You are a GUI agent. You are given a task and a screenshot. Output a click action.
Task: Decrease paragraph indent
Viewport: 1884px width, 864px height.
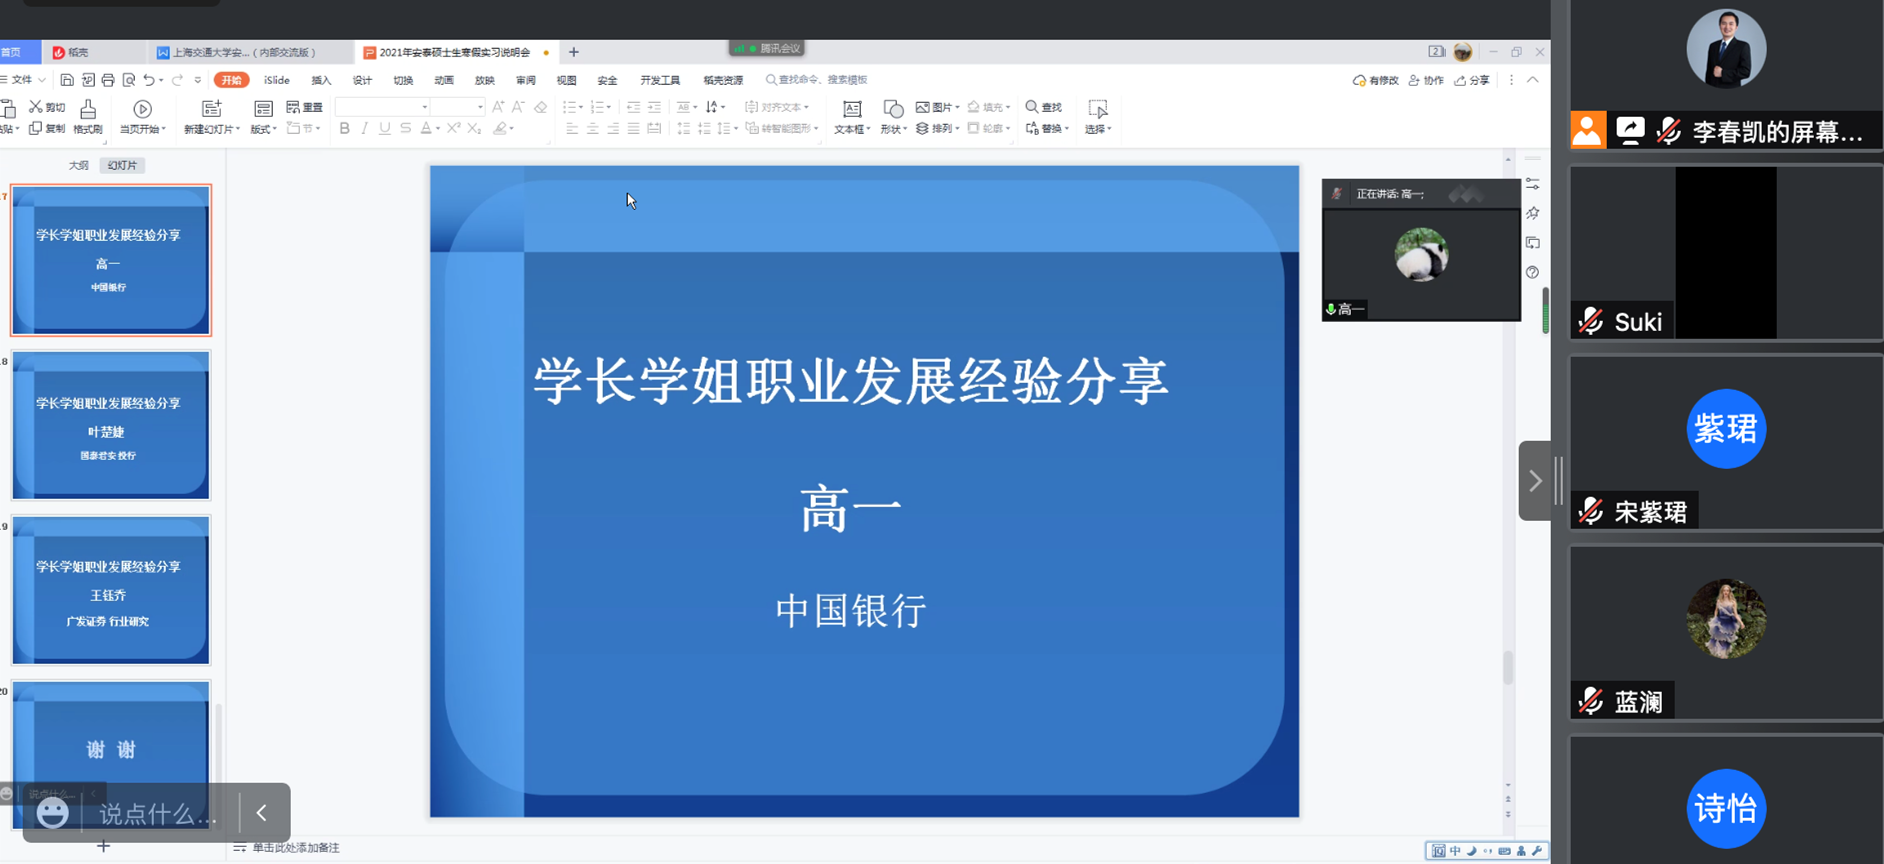[633, 107]
